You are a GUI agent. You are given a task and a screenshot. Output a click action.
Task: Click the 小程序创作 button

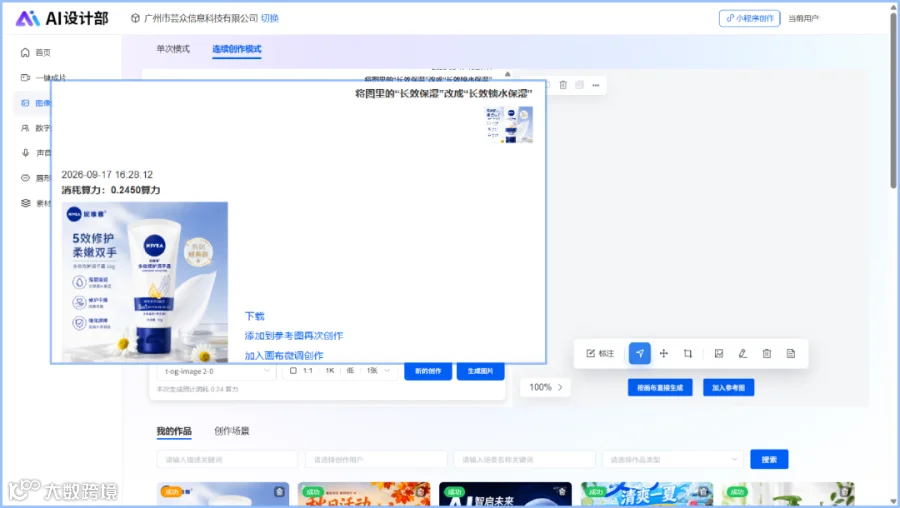(x=750, y=18)
